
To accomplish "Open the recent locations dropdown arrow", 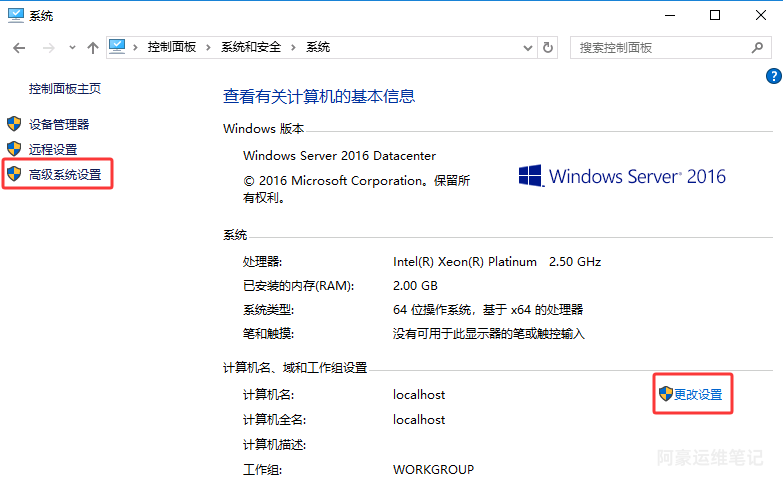I will [72, 48].
